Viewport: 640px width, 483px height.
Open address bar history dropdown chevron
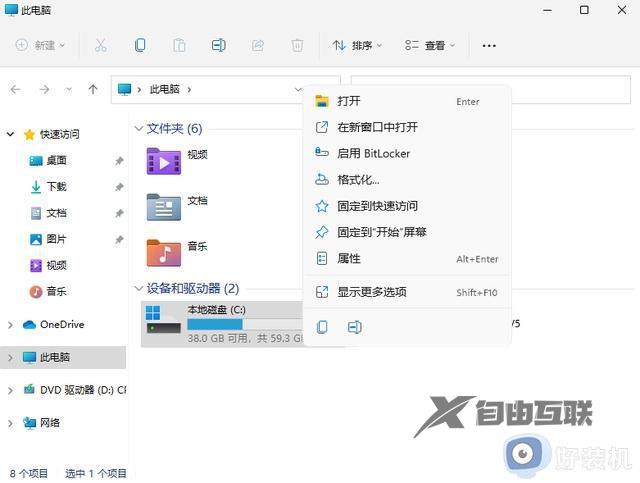click(x=298, y=89)
